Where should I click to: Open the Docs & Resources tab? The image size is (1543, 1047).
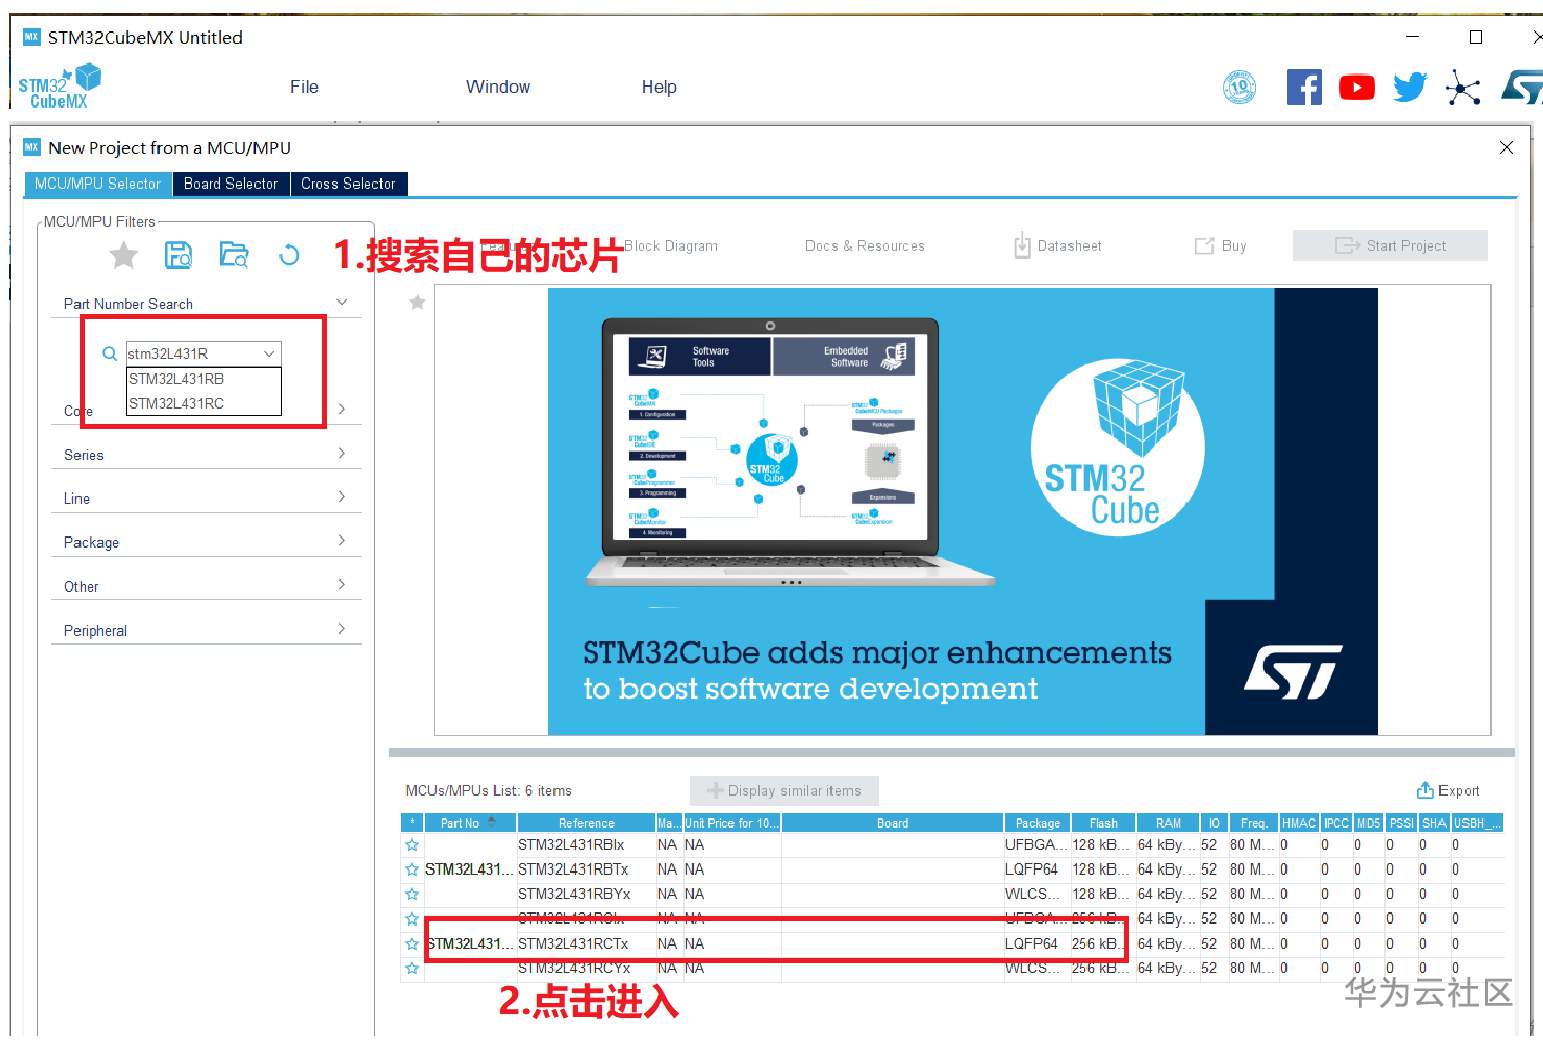click(x=865, y=246)
